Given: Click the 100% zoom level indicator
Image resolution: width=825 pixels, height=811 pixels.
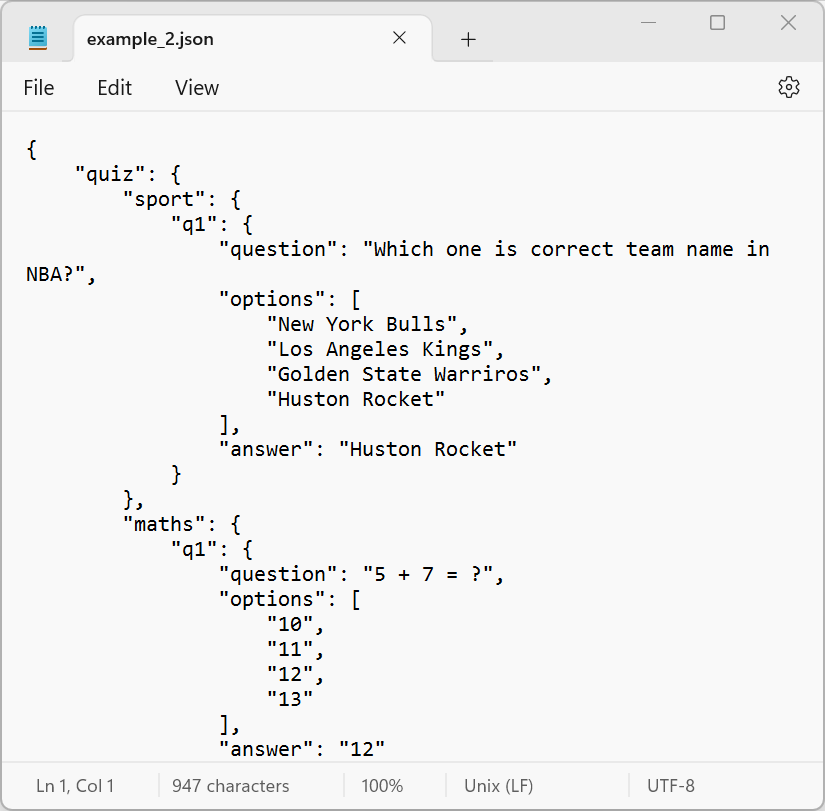Looking at the screenshot, I should (x=382, y=786).
